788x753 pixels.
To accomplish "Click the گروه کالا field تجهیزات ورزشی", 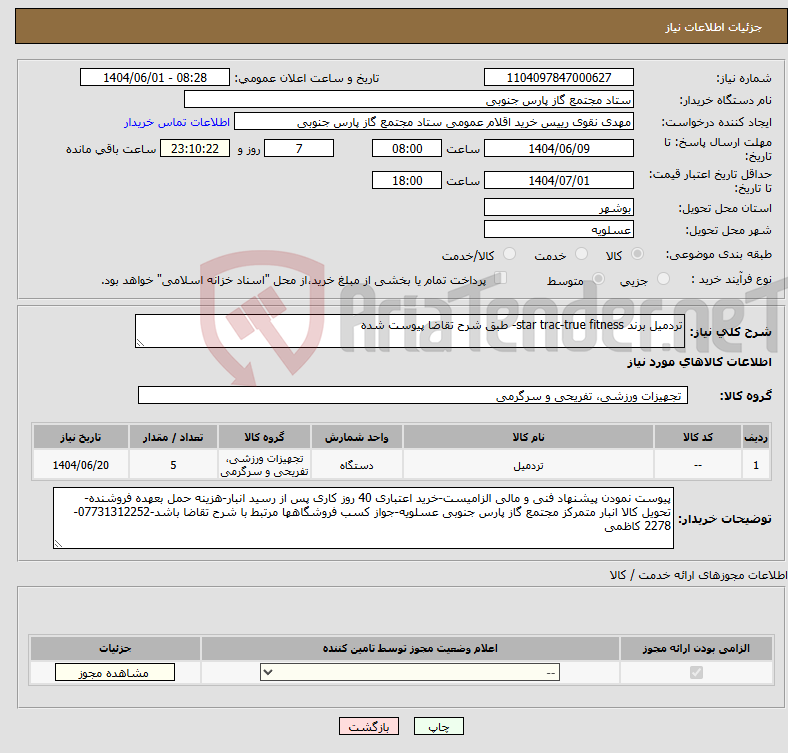I will pos(413,395).
